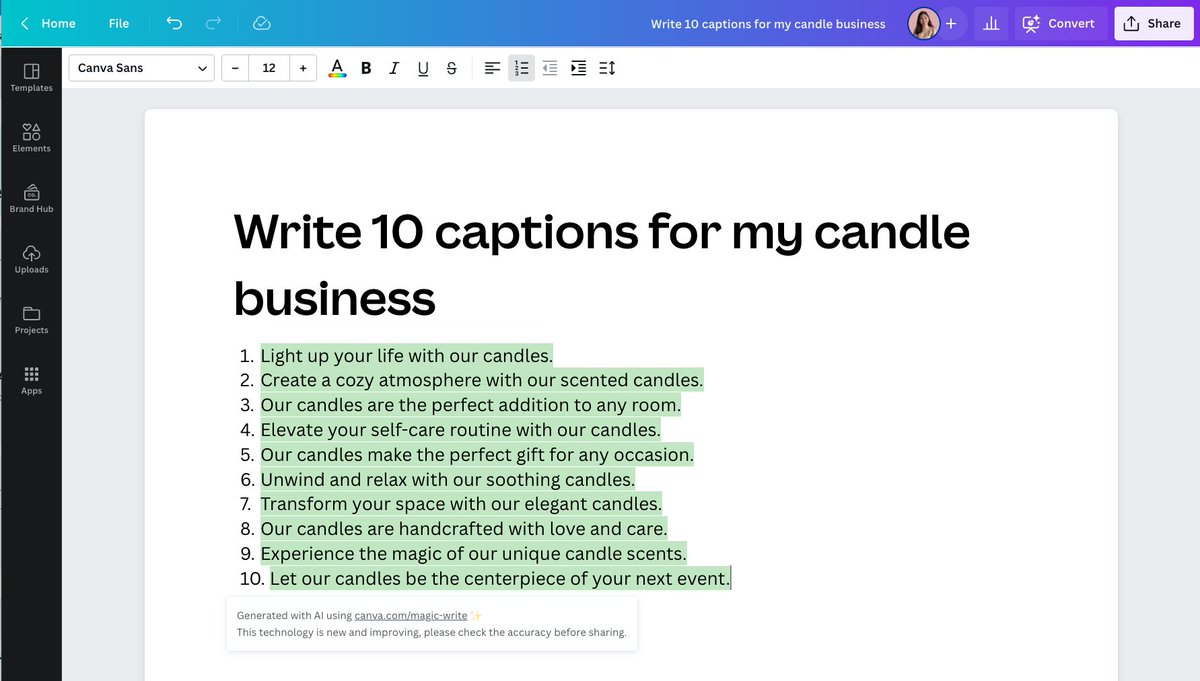The width and height of the screenshot is (1200, 681).
Task: Open the text alignment options
Action: pos(491,67)
